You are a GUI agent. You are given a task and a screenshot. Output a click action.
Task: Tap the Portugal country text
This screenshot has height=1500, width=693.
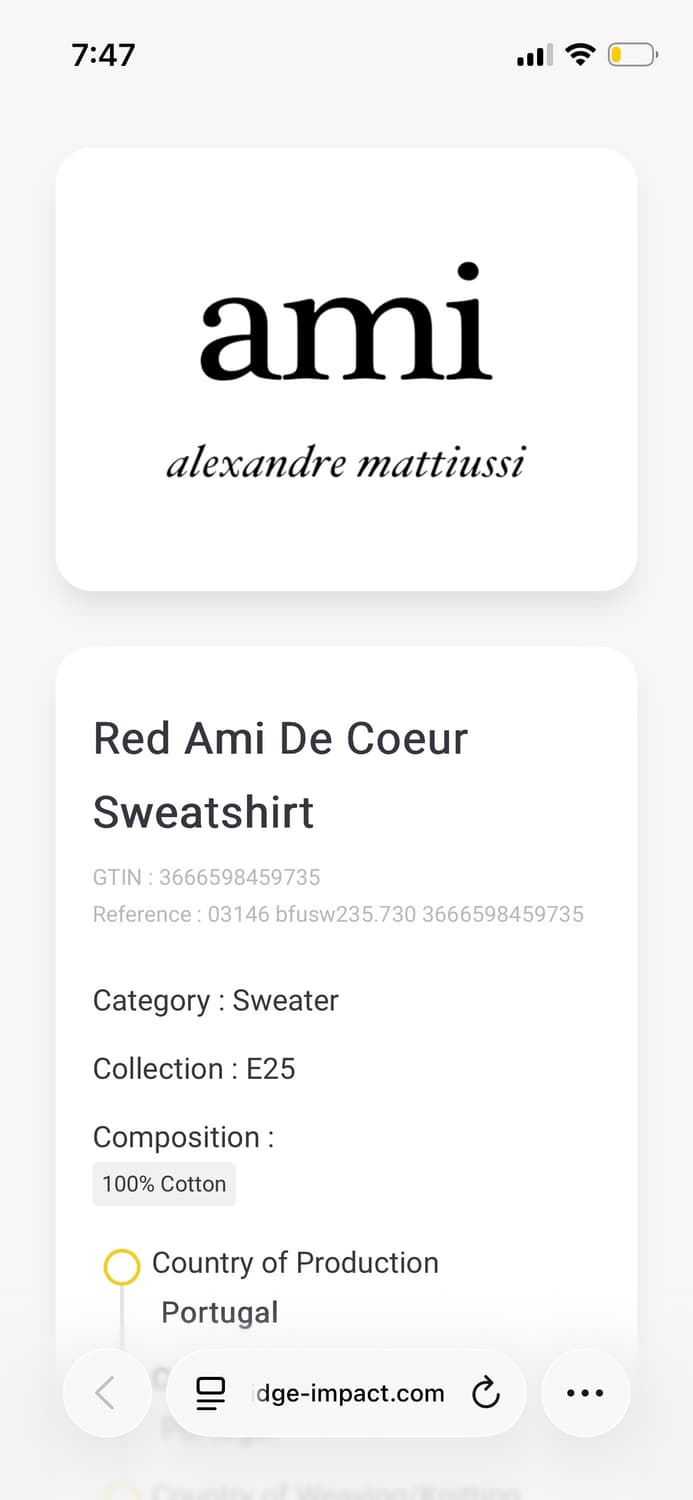coord(220,1312)
